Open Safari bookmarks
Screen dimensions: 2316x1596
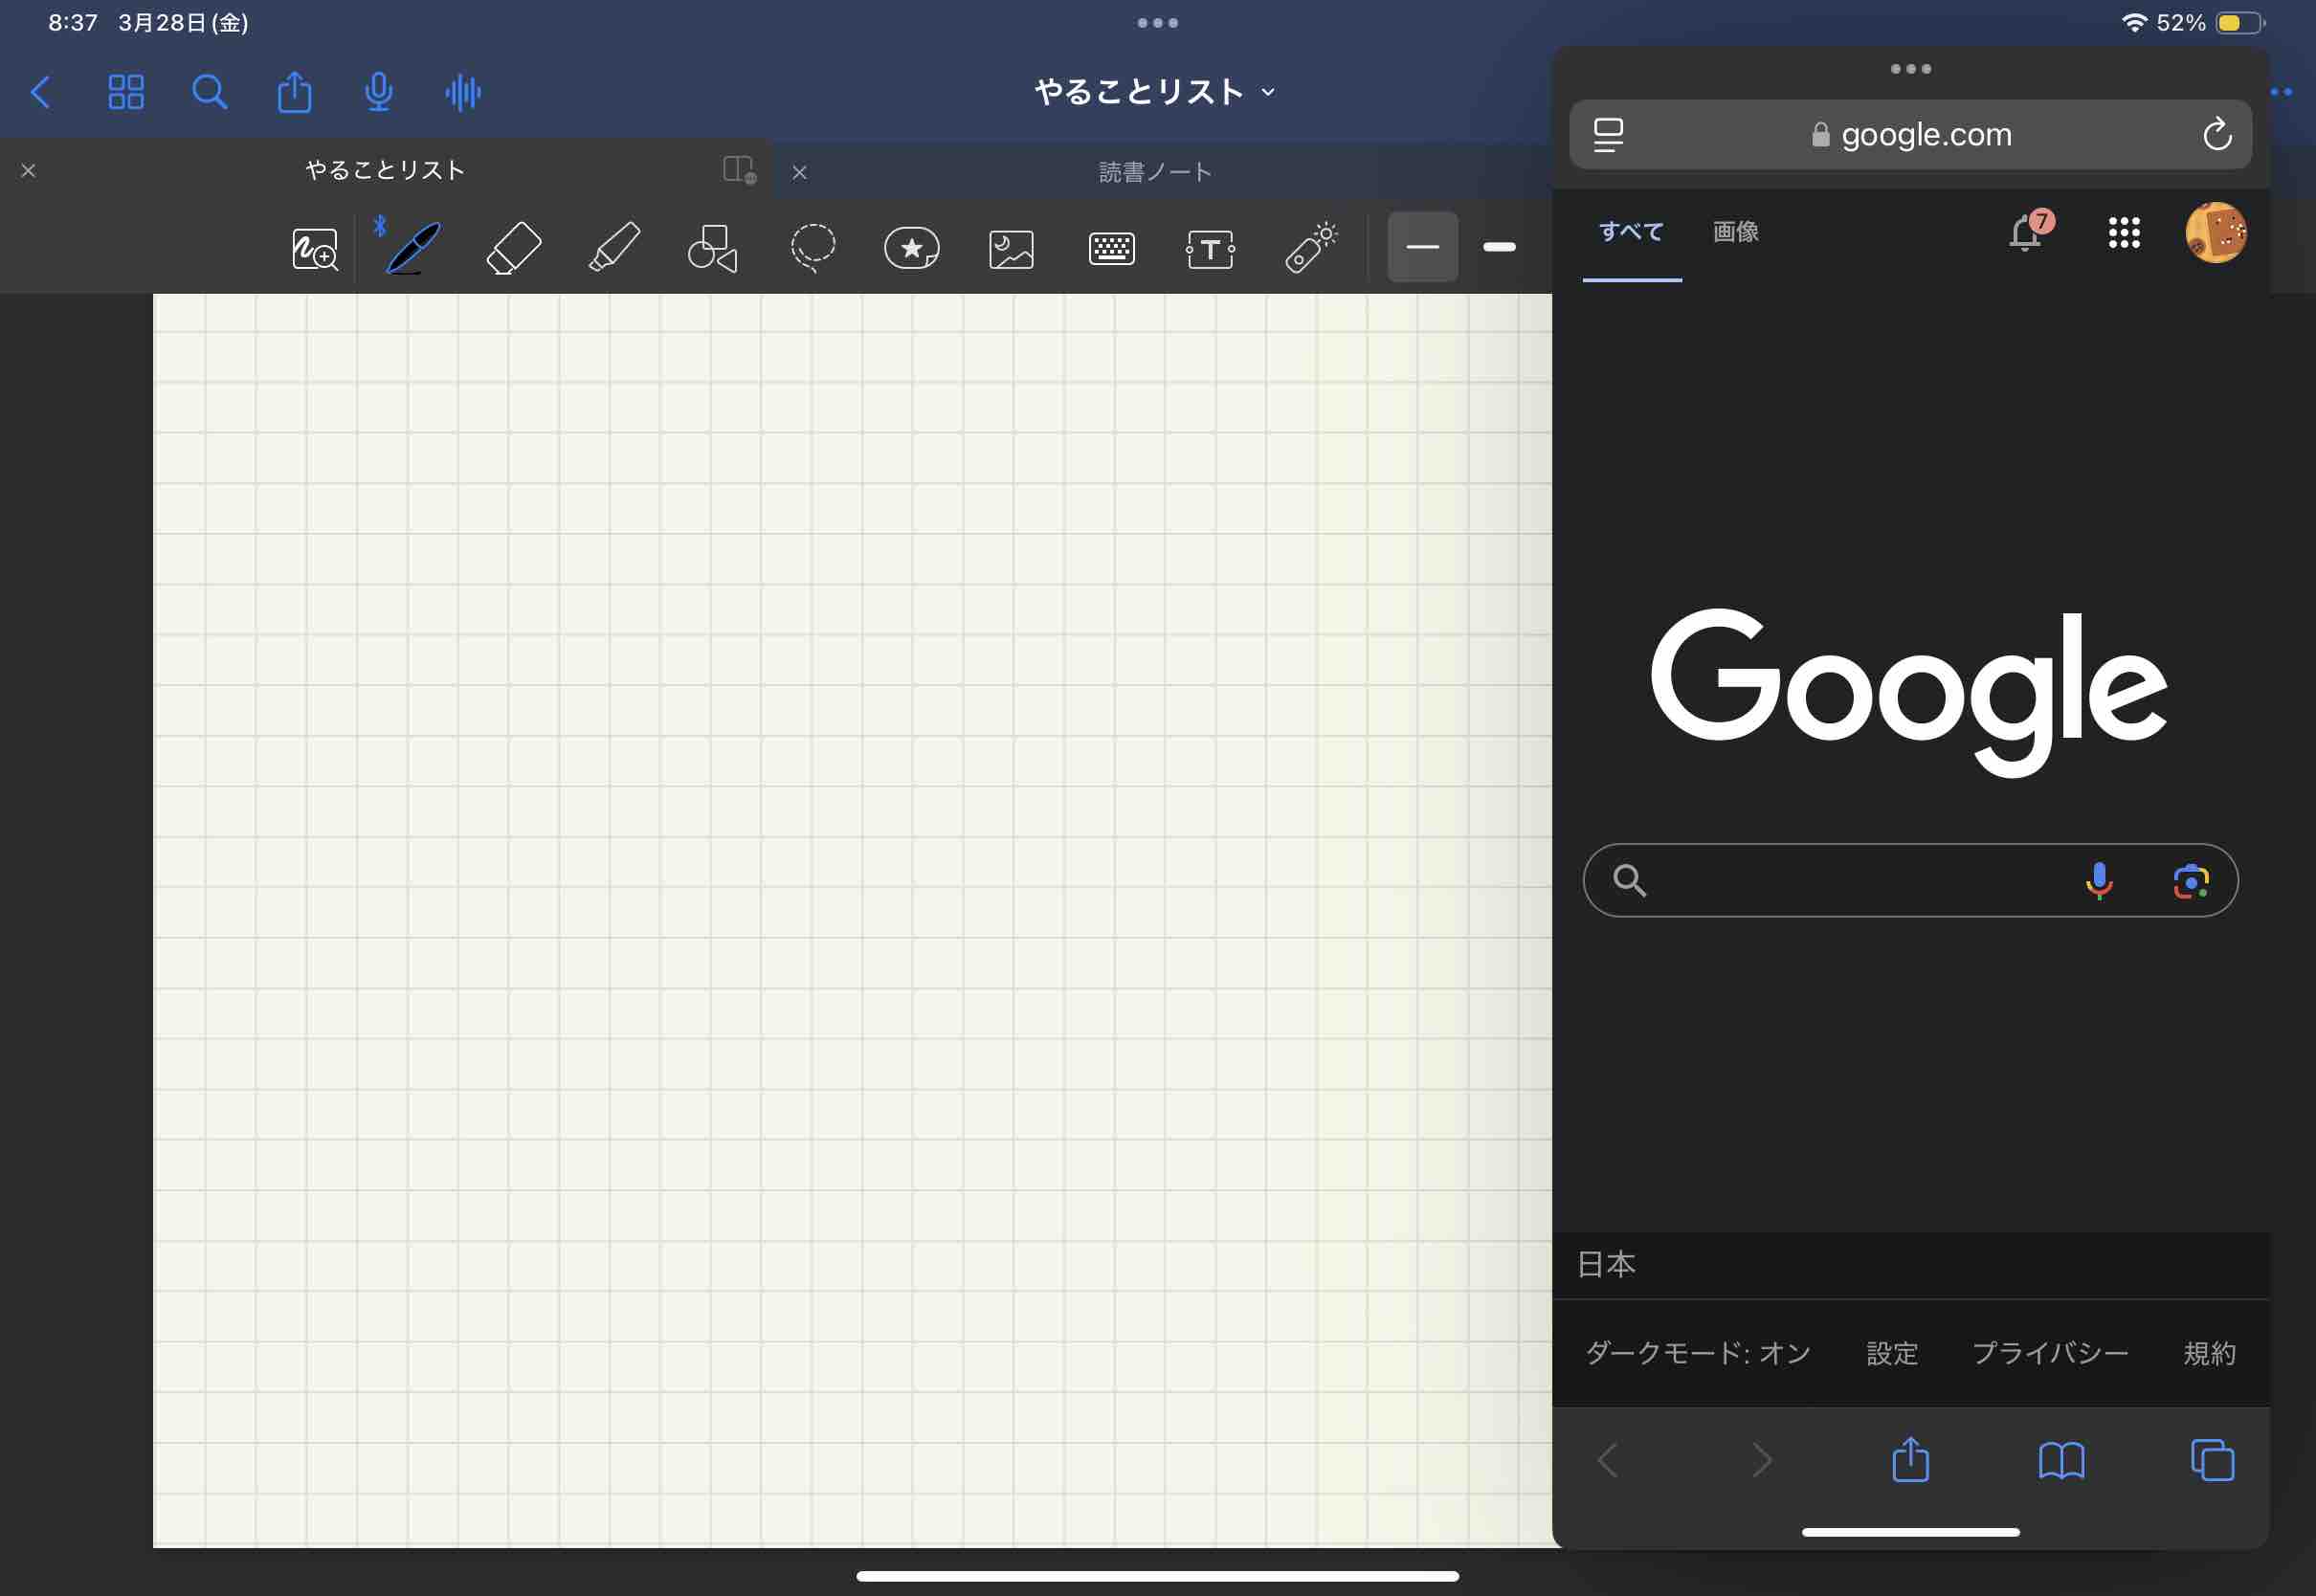pyautogui.click(x=2061, y=1461)
